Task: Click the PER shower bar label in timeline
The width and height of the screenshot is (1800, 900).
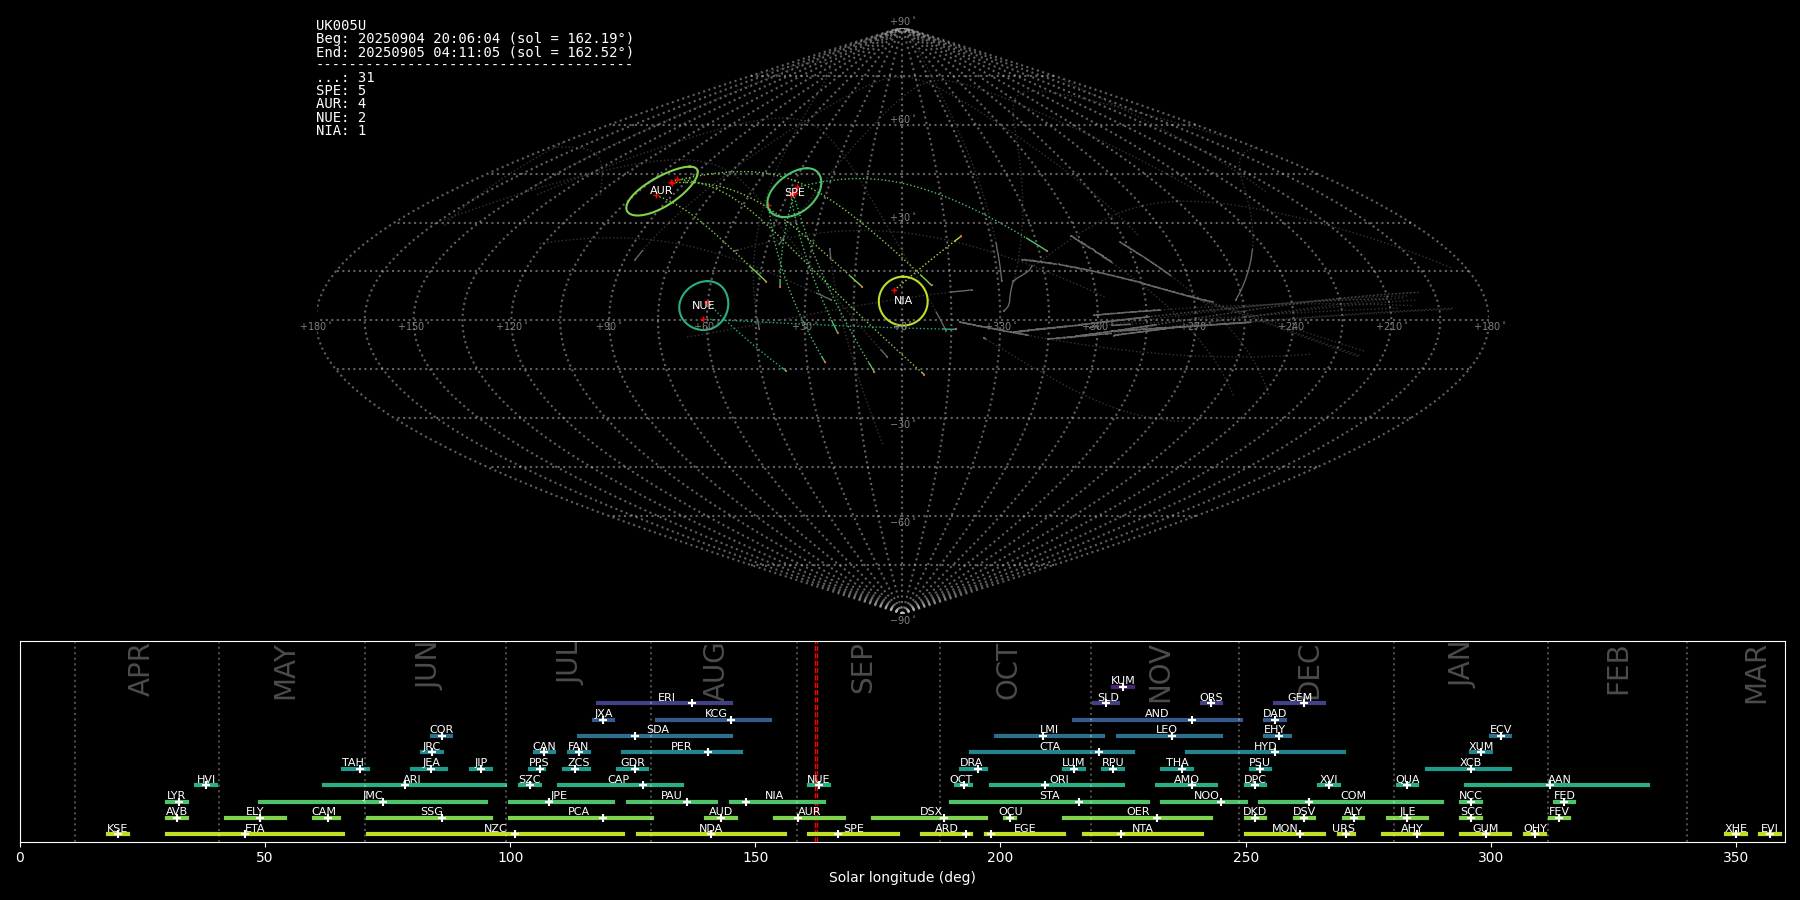Action: [x=681, y=747]
